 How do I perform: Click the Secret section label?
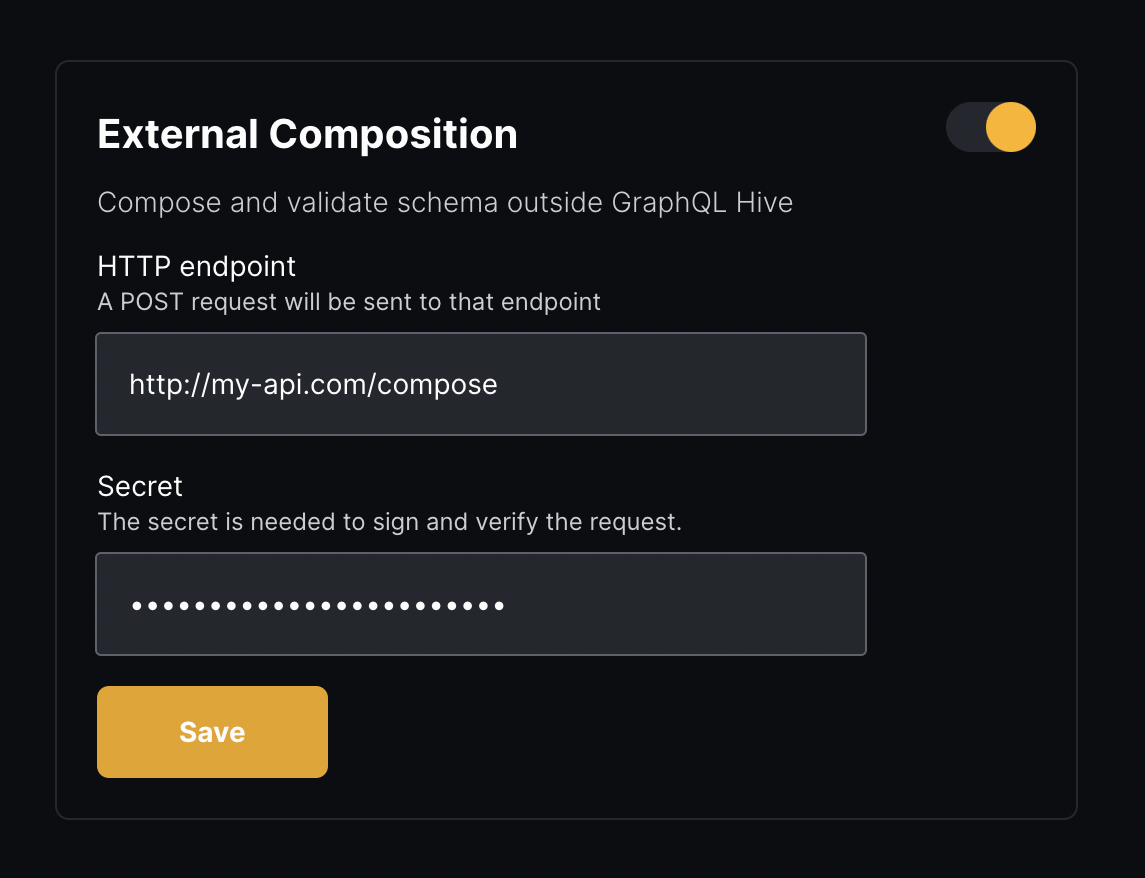point(139,487)
